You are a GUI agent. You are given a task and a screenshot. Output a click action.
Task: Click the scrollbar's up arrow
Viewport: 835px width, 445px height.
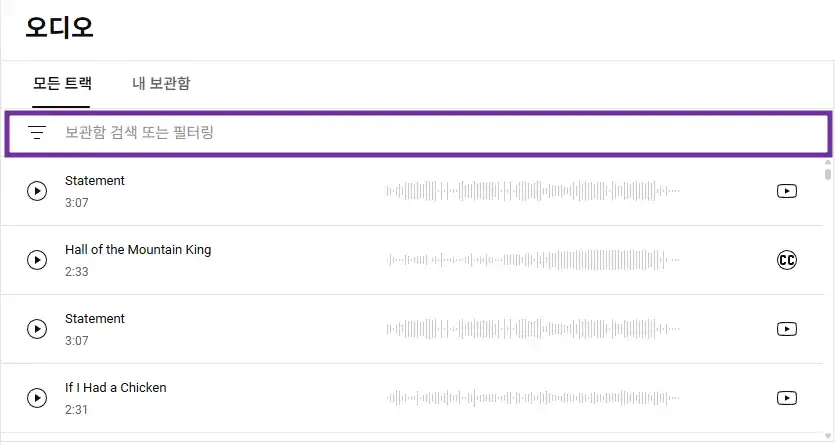click(828, 161)
